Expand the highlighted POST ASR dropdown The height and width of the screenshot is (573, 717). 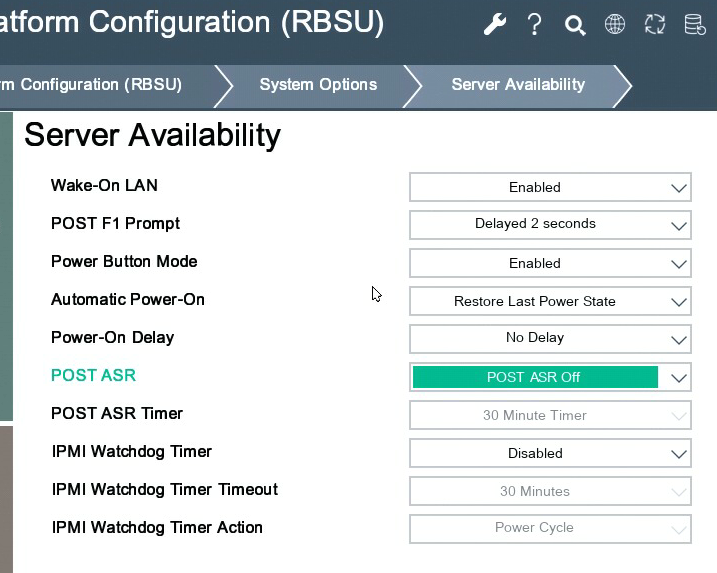click(x=550, y=377)
